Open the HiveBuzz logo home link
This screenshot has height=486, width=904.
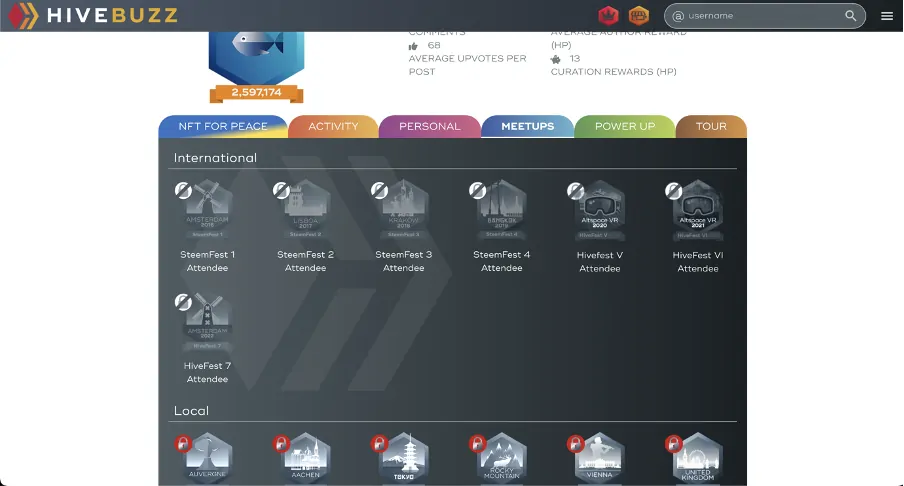pyautogui.click(x=93, y=16)
